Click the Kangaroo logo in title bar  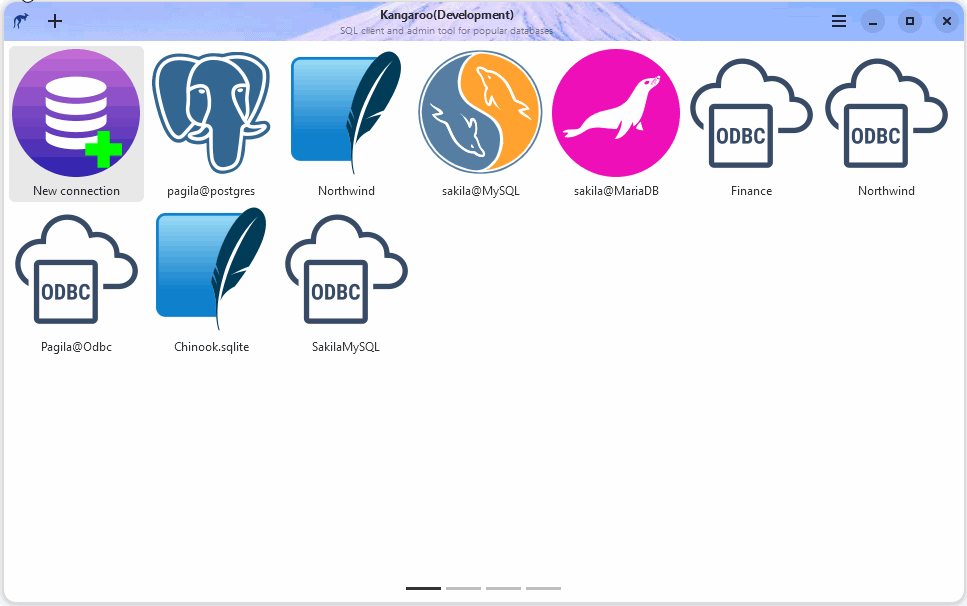click(x=21, y=21)
